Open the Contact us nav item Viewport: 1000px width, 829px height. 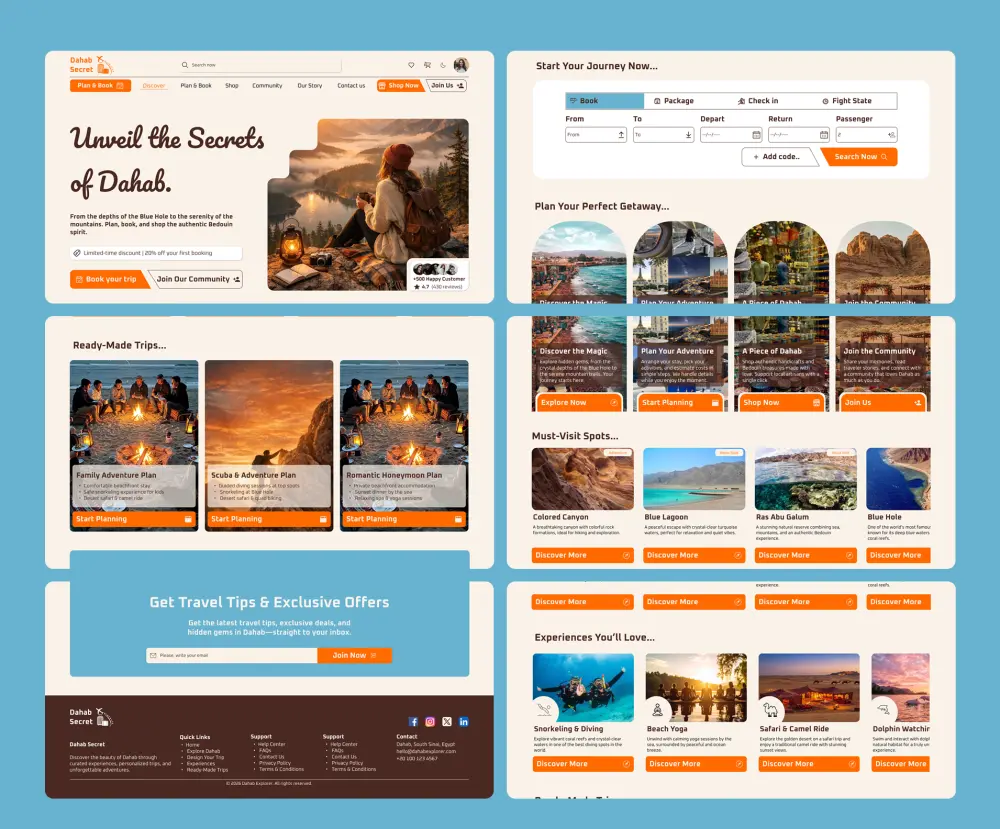point(351,85)
